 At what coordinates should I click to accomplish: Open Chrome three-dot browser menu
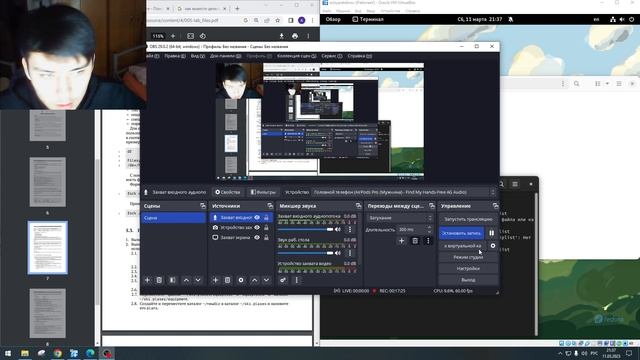[x=312, y=20]
